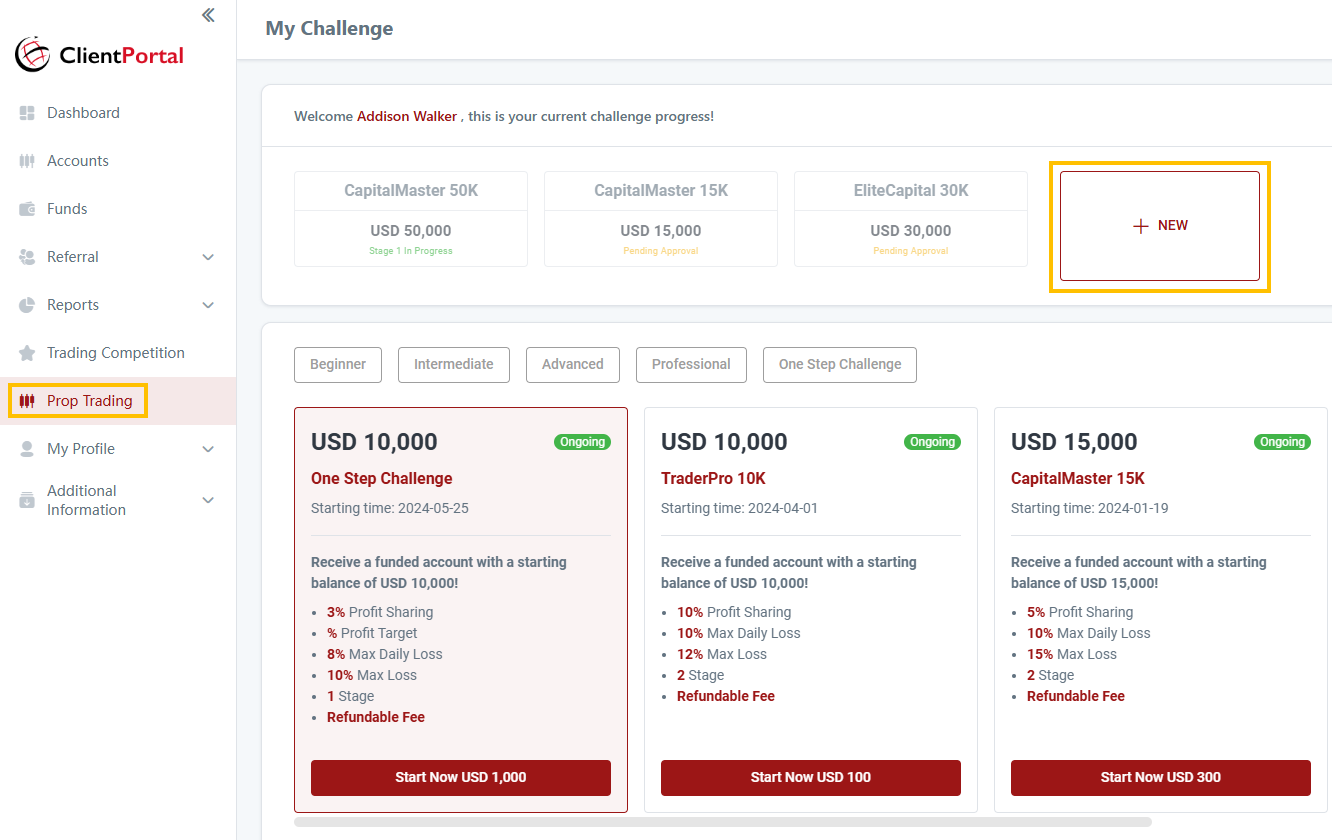Expand the Reports submenu chevron
This screenshot has height=840, width=1332.
point(208,305)
